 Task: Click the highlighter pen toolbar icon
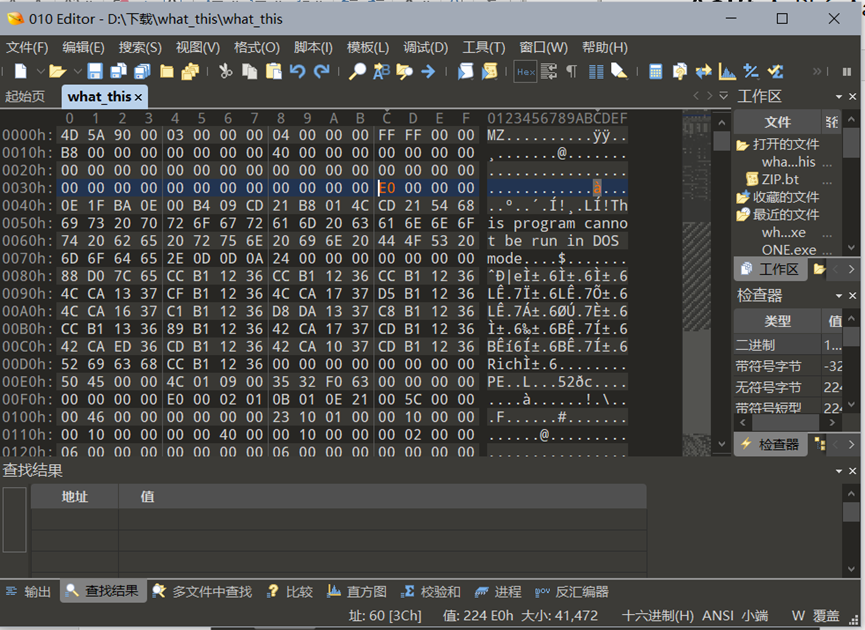point(620,71)
